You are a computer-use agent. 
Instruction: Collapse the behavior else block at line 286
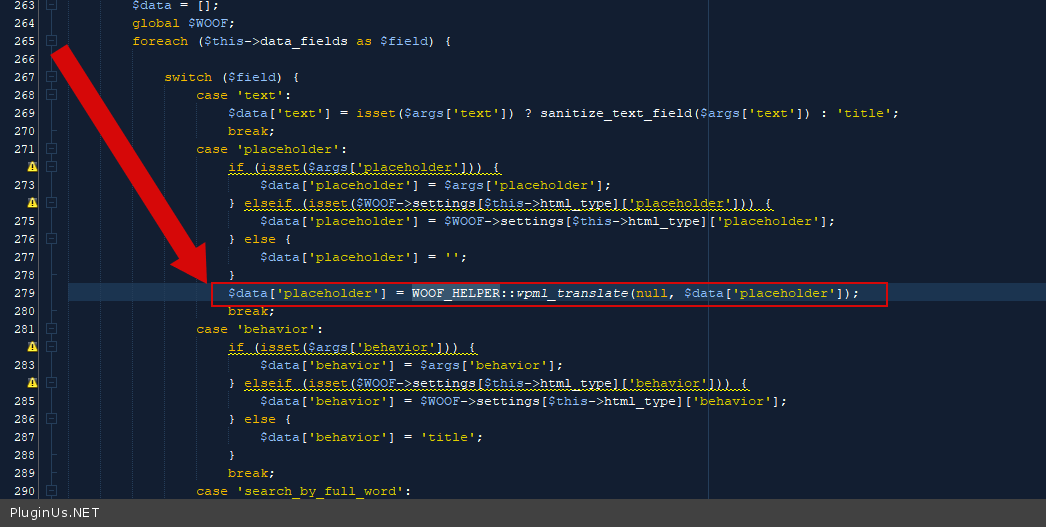(51, 419)
